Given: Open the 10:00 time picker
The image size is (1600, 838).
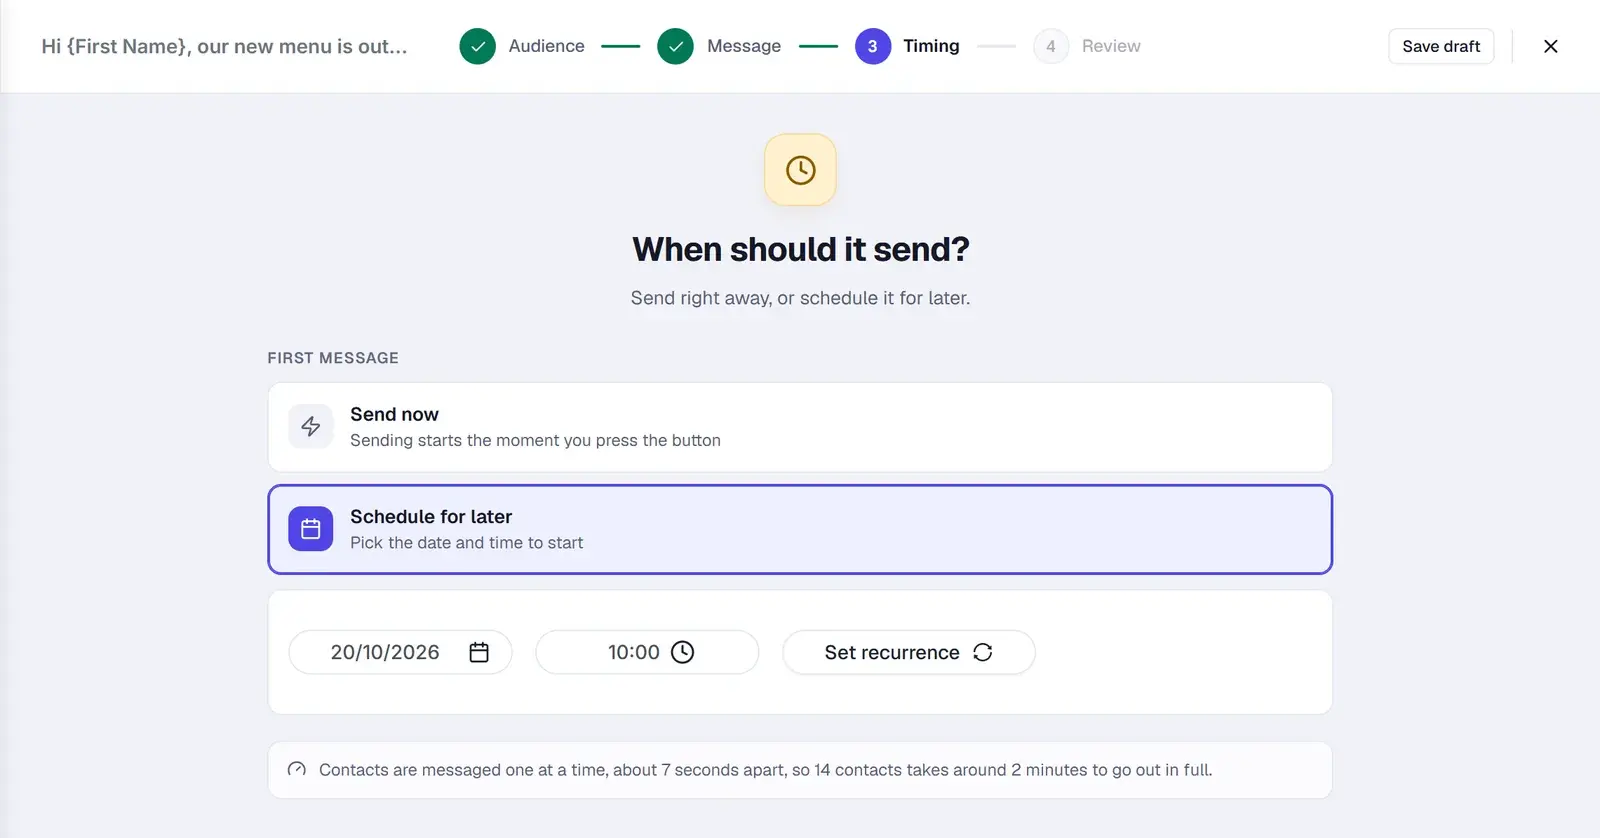Looking at the screenshot, I should point(647,652).
